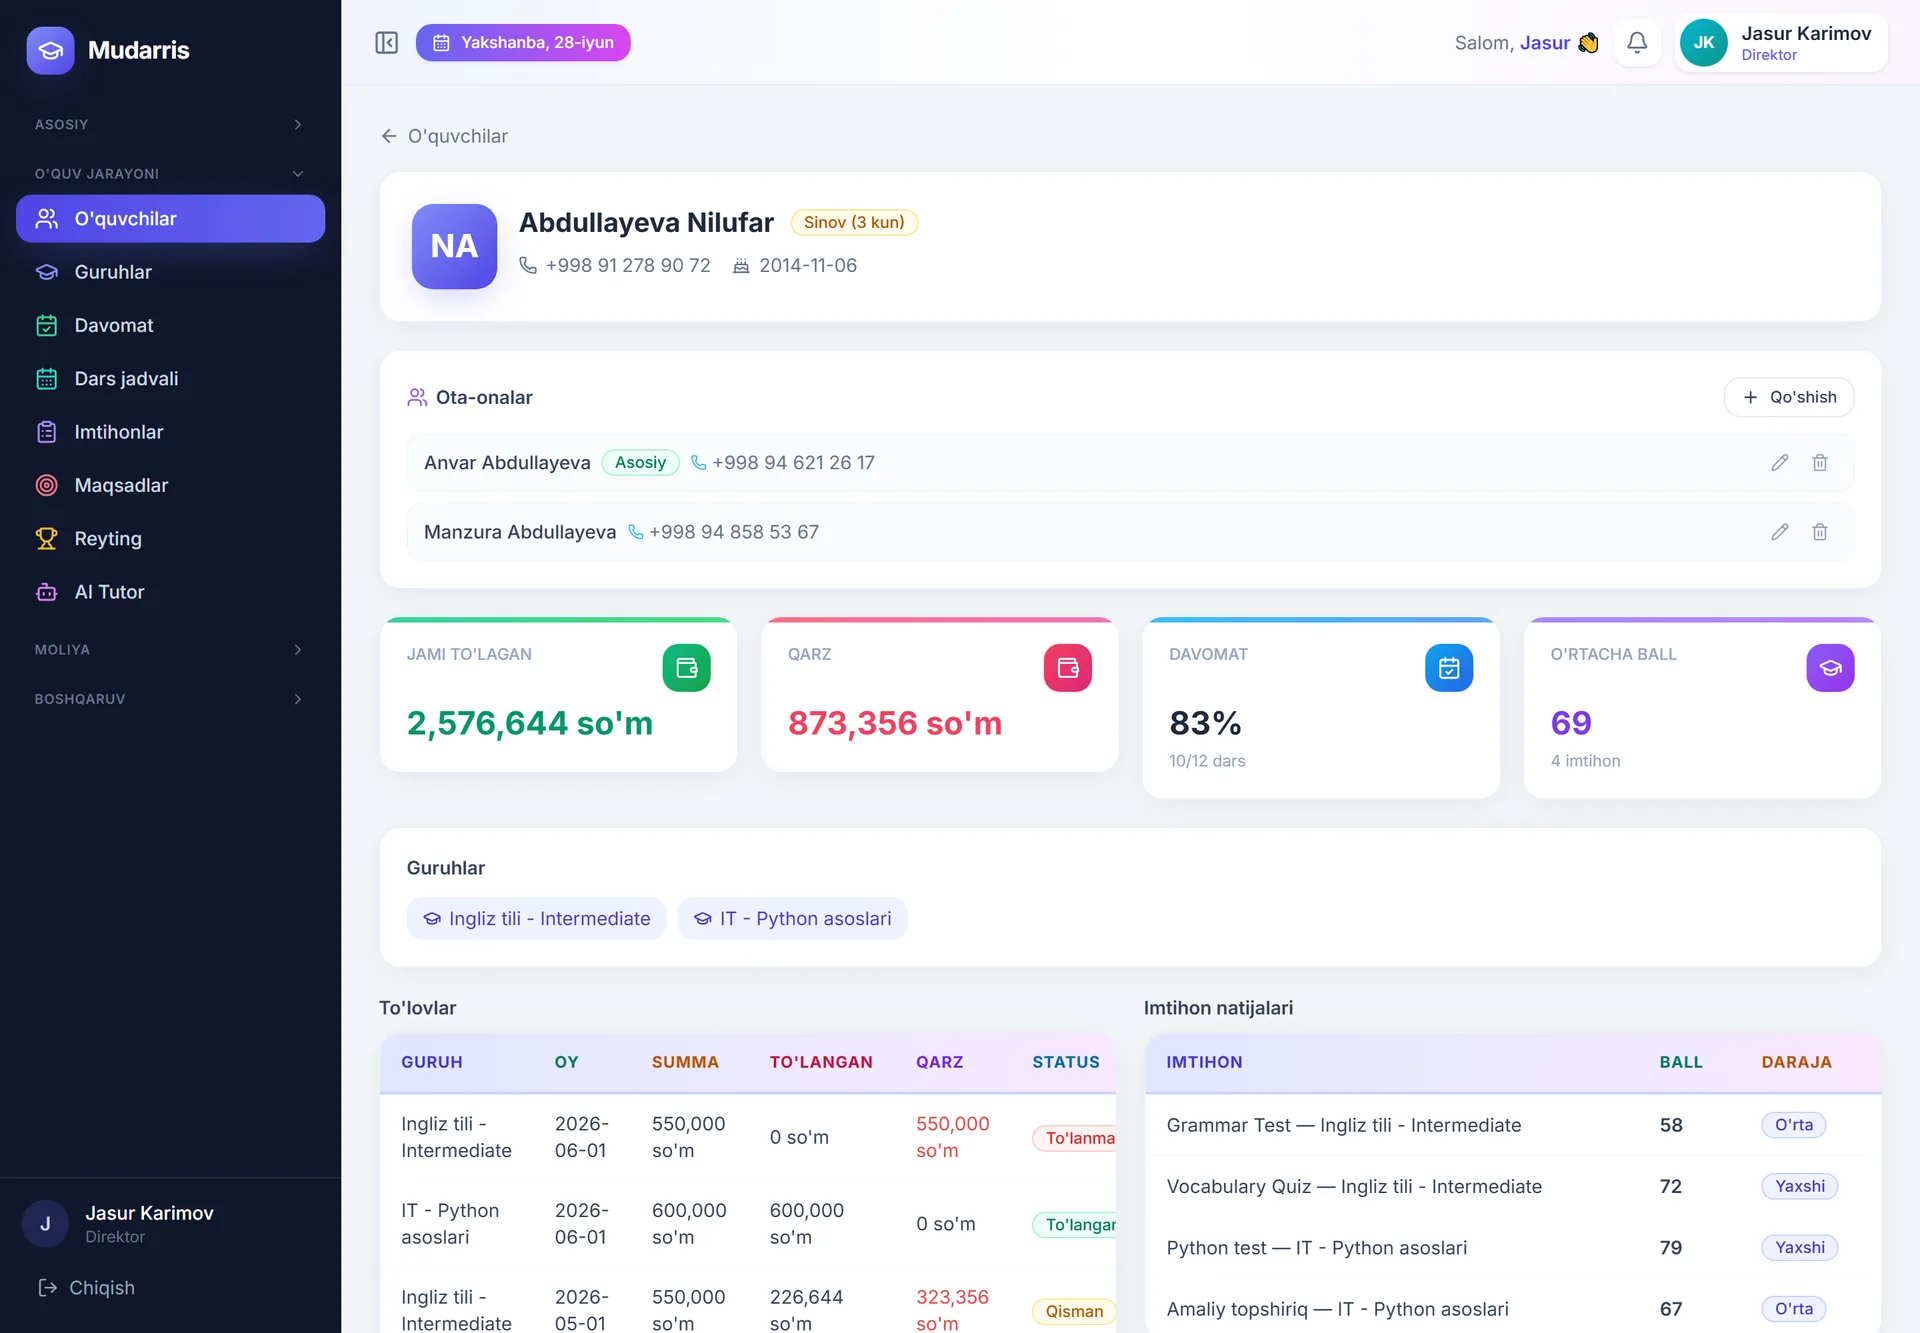Open the notifications bell
Screen dimensions: 1920x1333
1636,43
